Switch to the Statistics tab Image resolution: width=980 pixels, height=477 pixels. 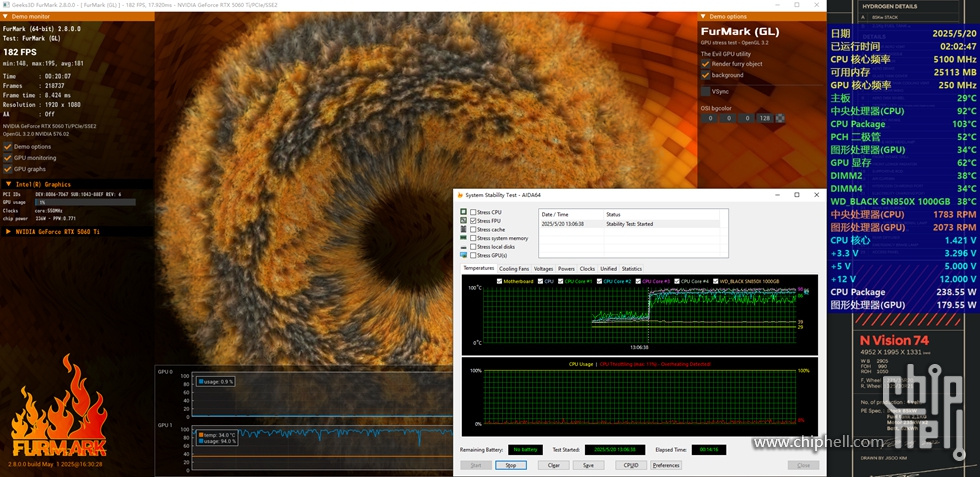631,269
